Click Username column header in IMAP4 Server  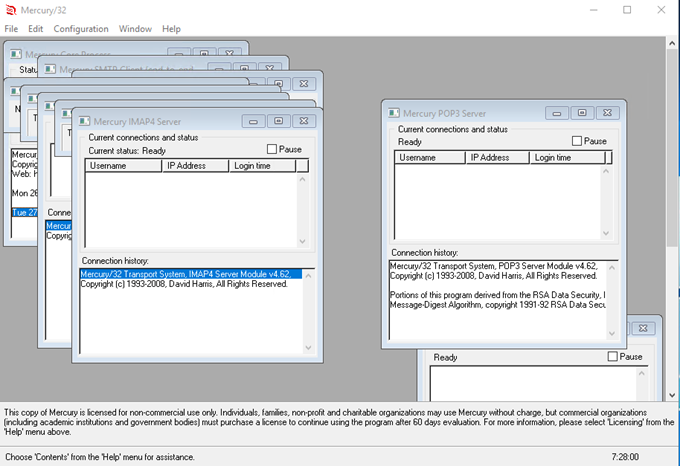[123, 166]
